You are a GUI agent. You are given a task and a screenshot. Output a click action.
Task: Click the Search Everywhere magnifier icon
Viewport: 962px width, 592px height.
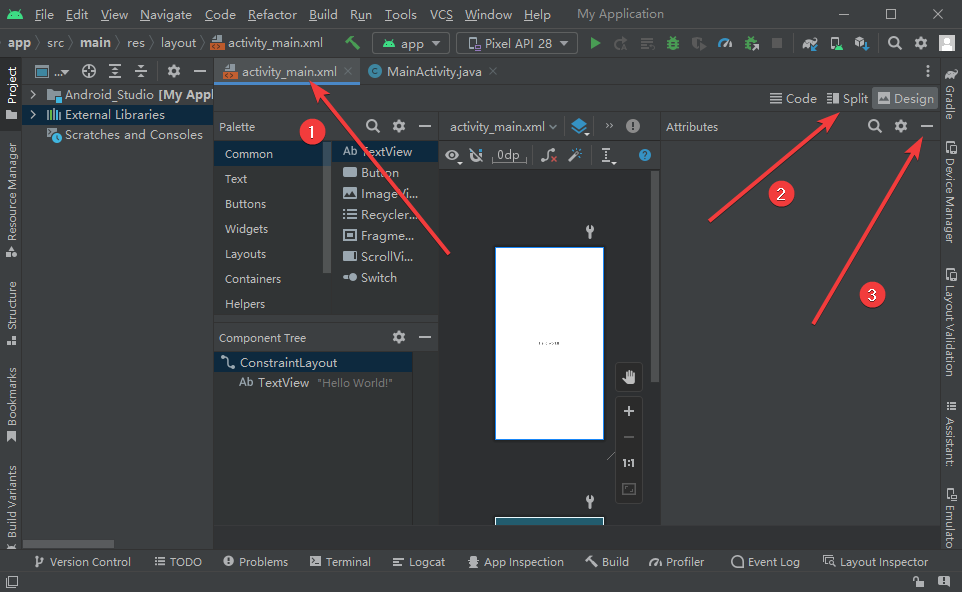click(x=895, y=43)
